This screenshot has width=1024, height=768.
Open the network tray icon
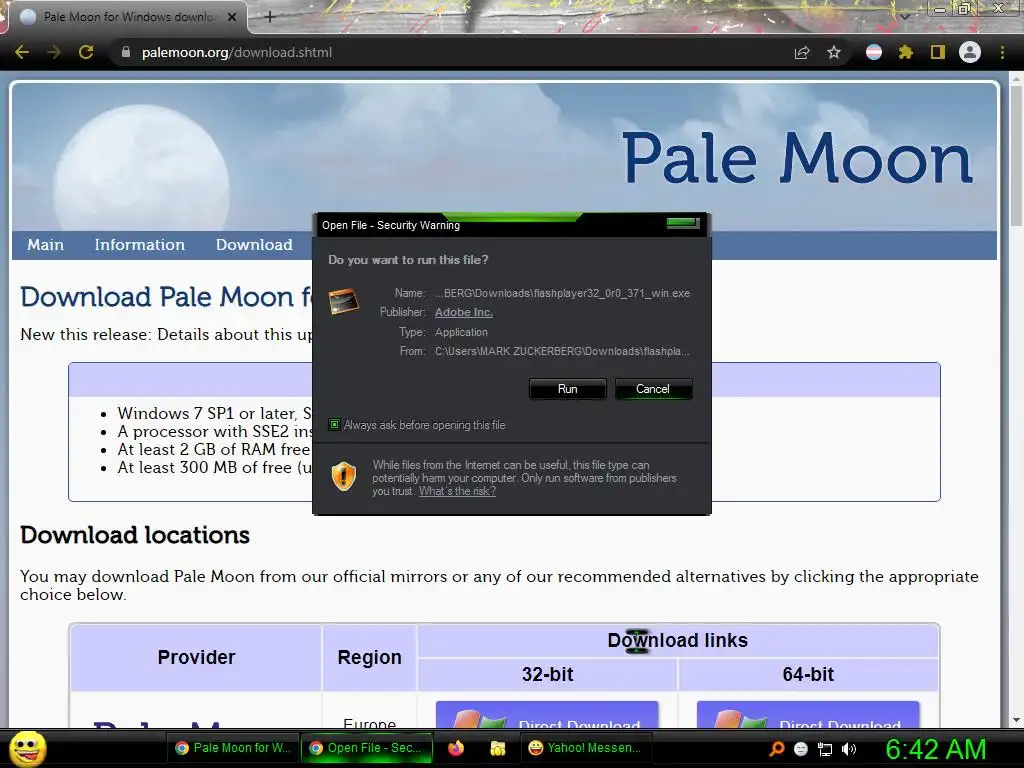point(825,750)
